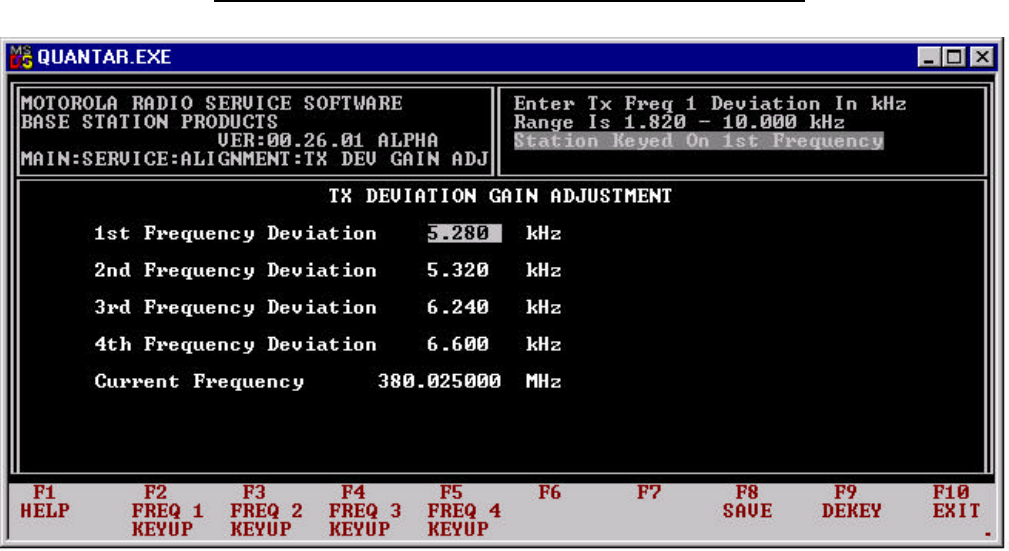
Task: Choose F4 FREQ 3 KEYUP
Action: click(365, 511)
